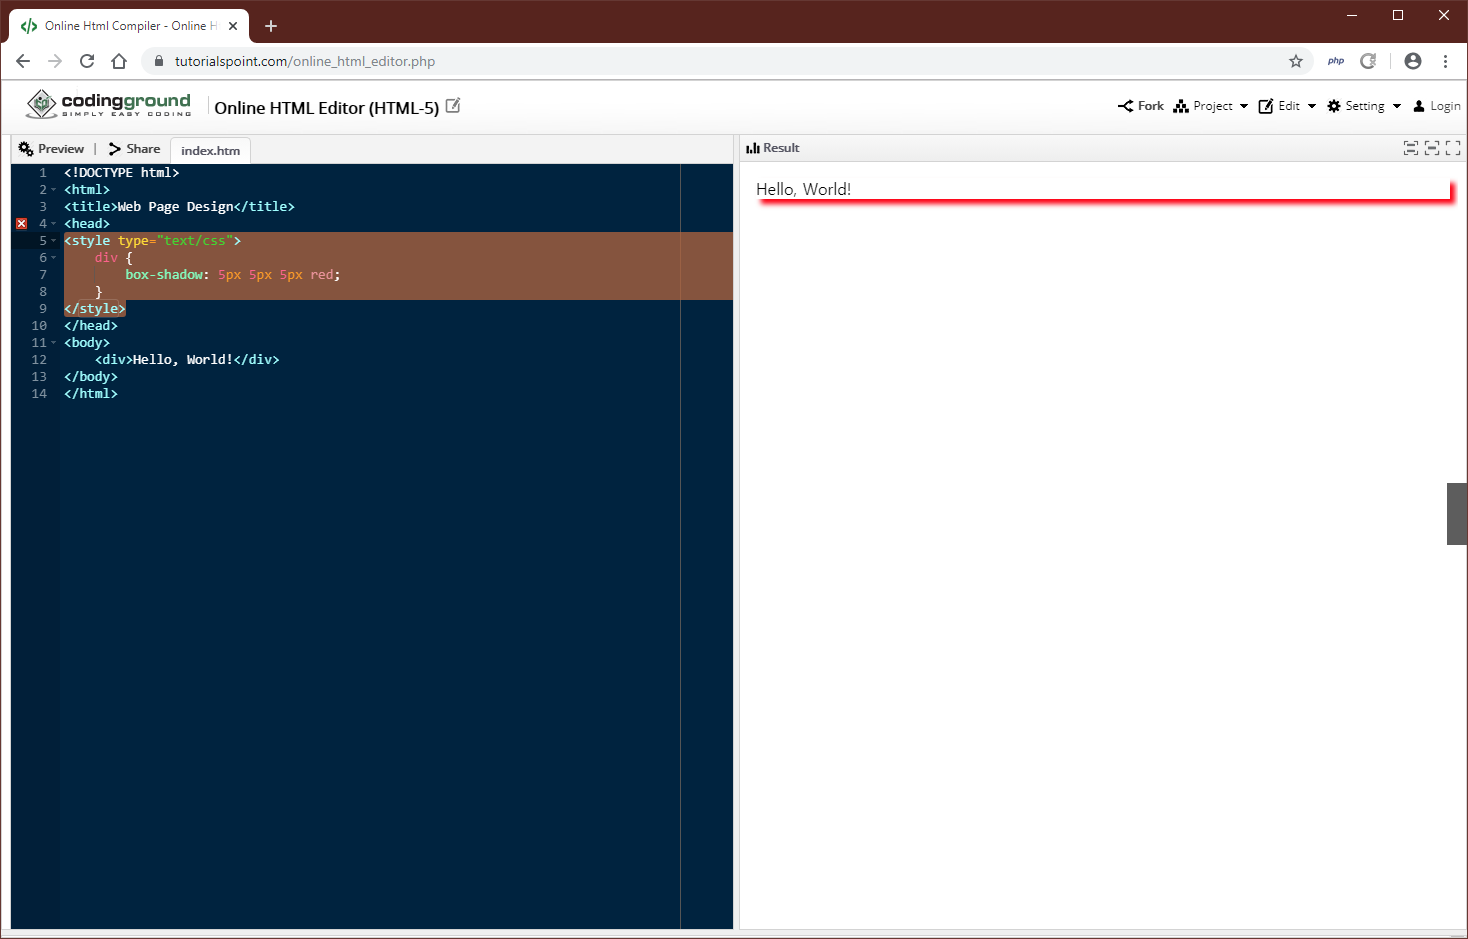The image size is (1468, 939).
Task: Click the Preview button
Action: (51, 149)
